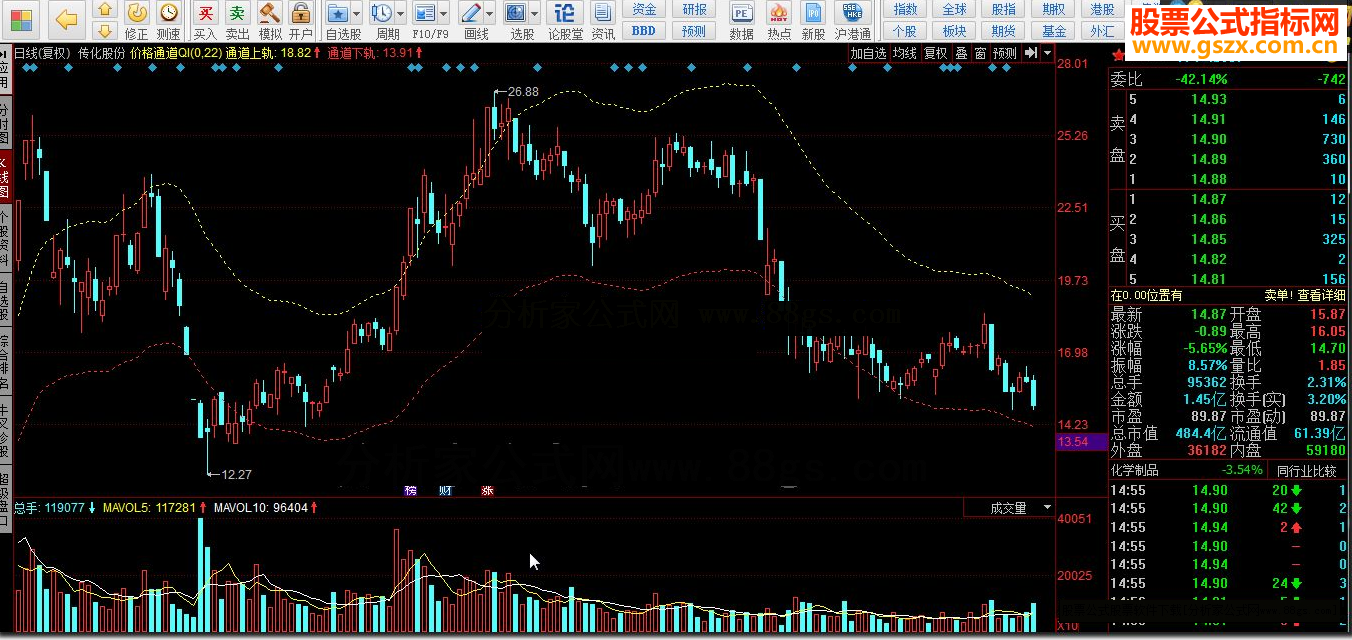
Task: Expand the 周期 period dropdown arrow
Action: pyautogui.click(x=401, y=14)
